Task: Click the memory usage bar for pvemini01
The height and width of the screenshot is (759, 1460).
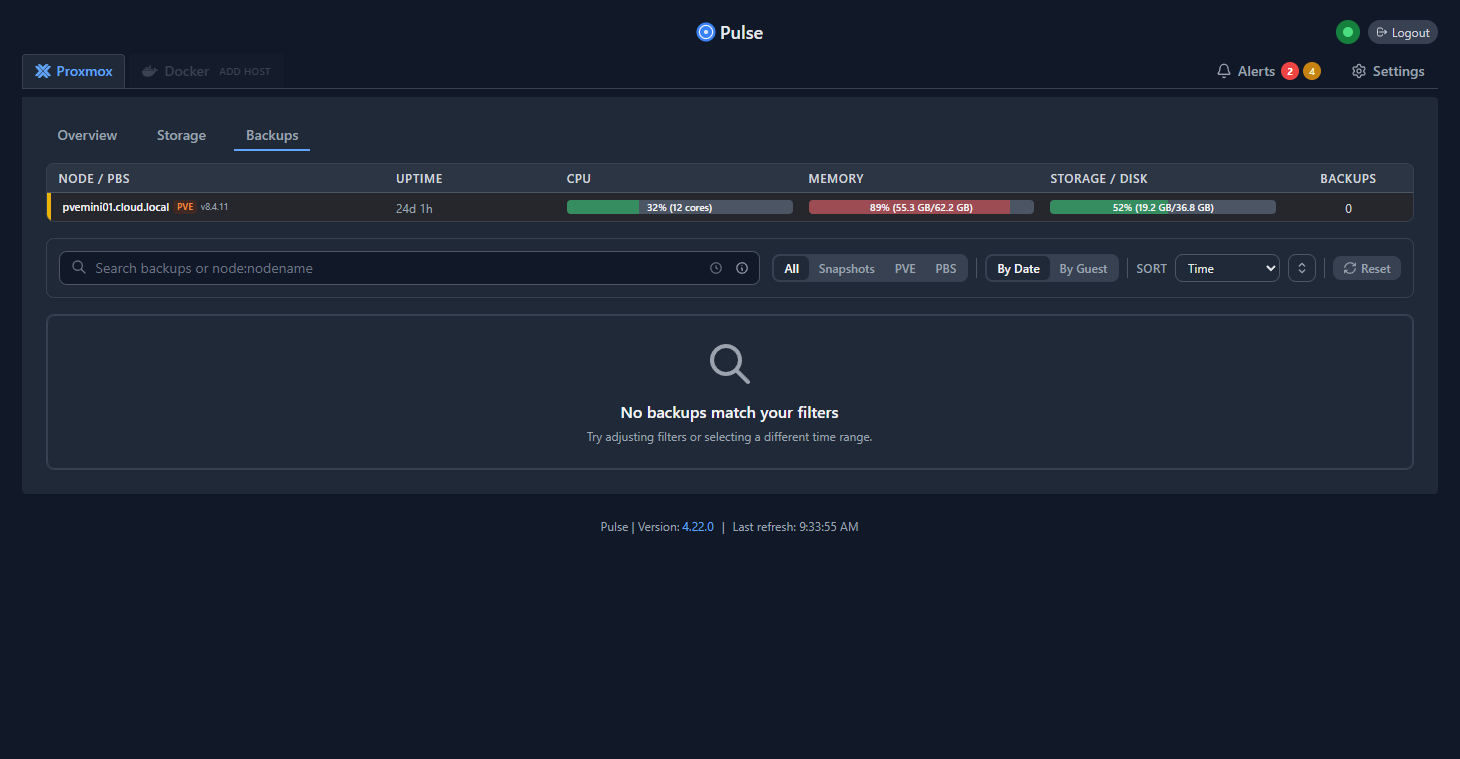Action: point(920,207)
